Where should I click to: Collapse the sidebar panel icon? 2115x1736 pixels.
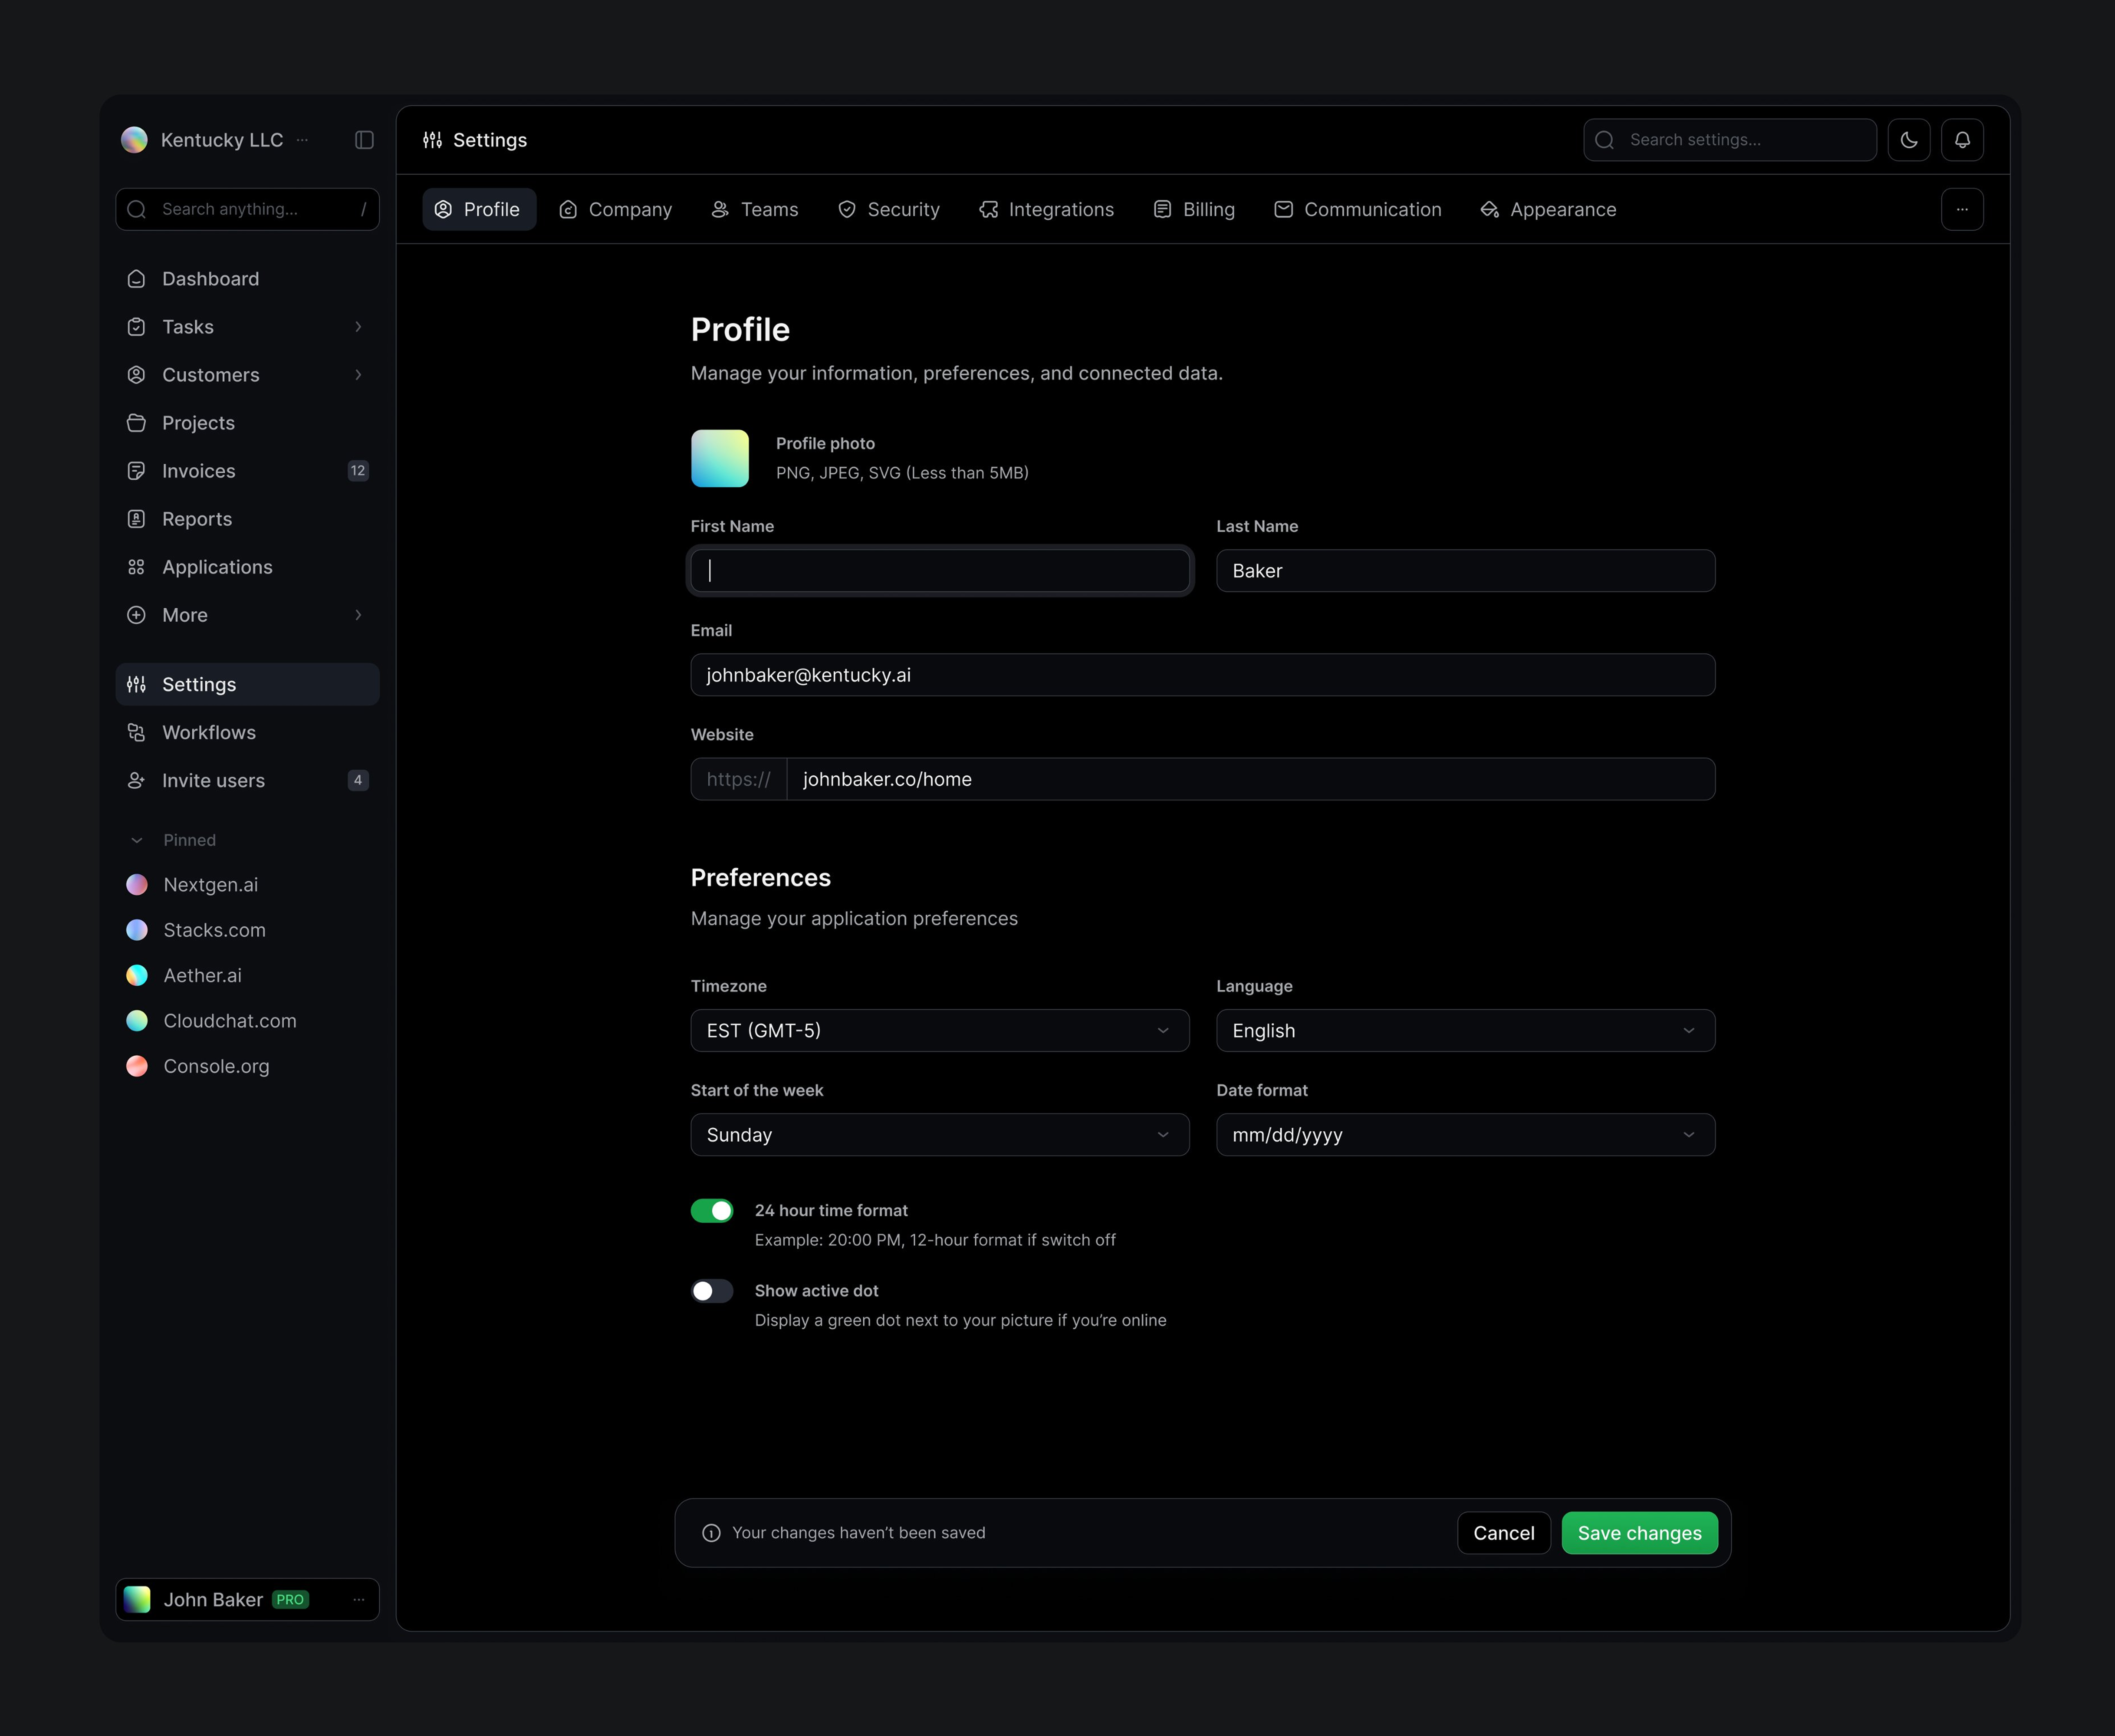tap(364, 140)
